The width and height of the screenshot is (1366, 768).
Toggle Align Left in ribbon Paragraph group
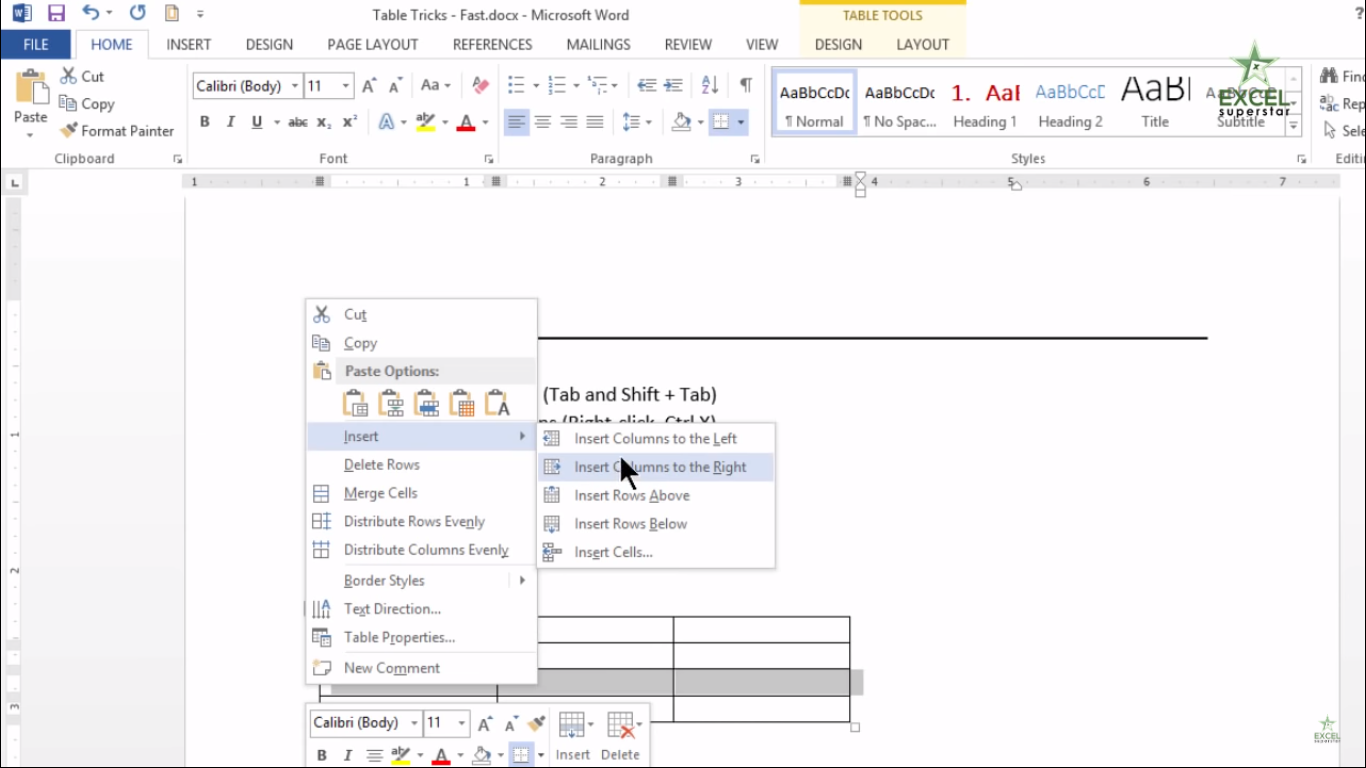[x=516, y=122]
